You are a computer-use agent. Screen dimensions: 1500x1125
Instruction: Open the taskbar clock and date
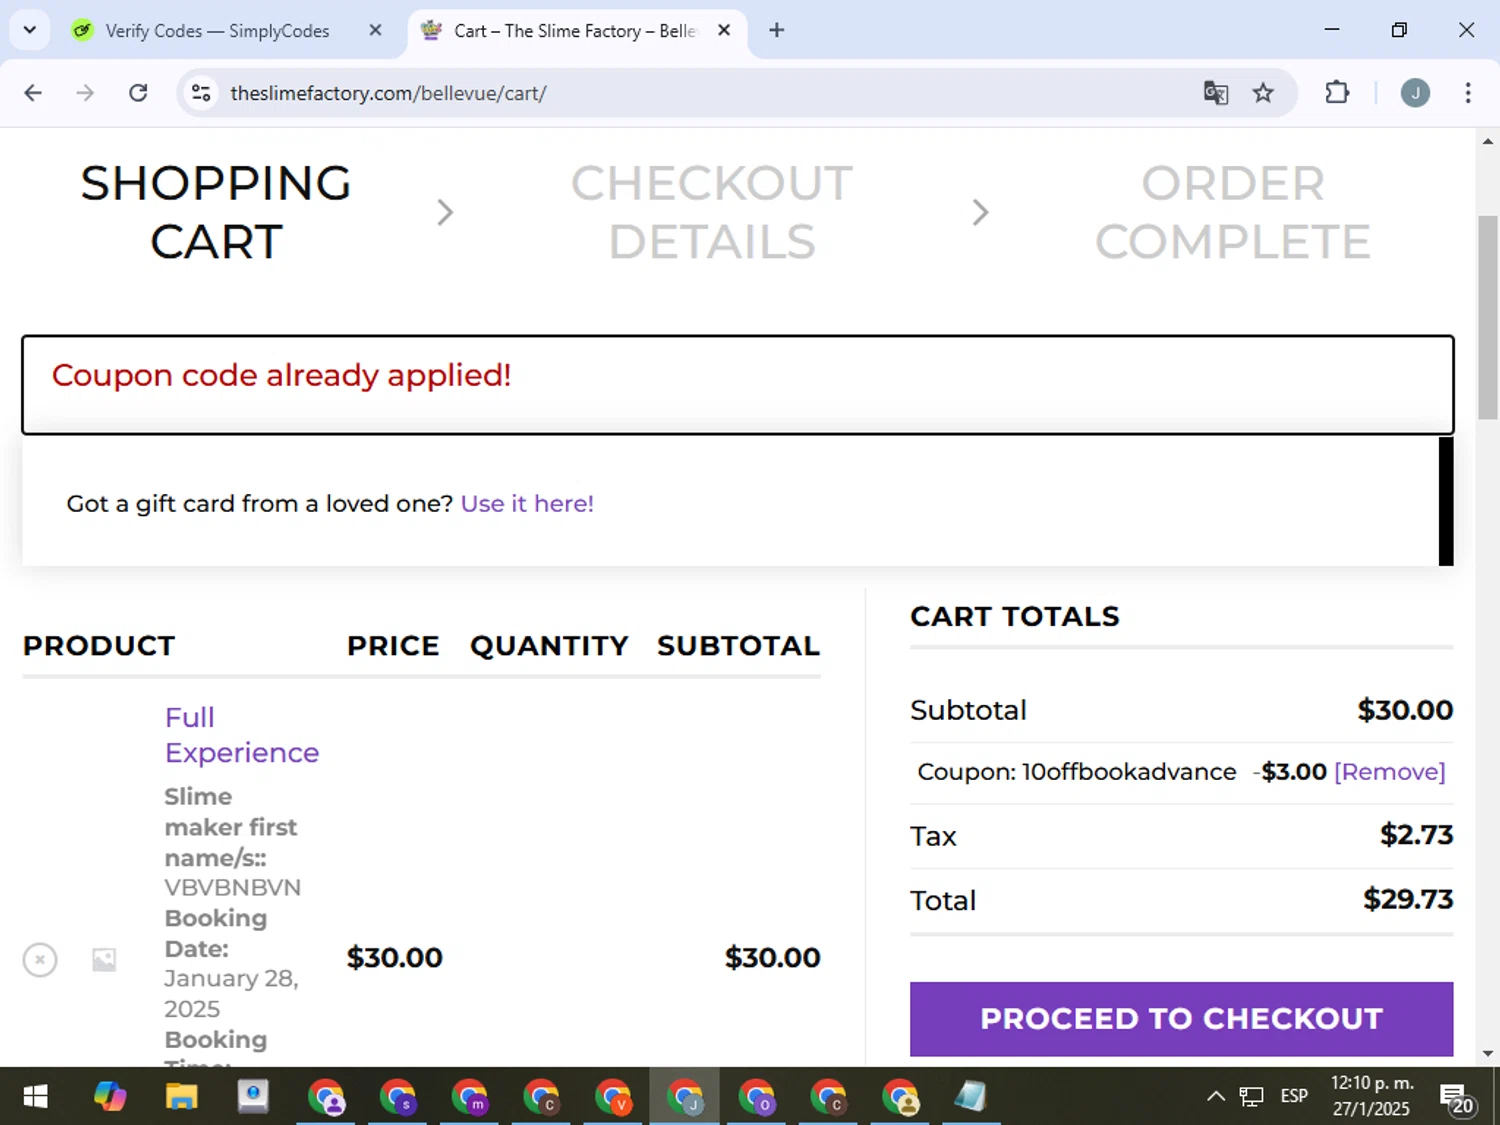pyautogui.click(x=1371, y=1097)
